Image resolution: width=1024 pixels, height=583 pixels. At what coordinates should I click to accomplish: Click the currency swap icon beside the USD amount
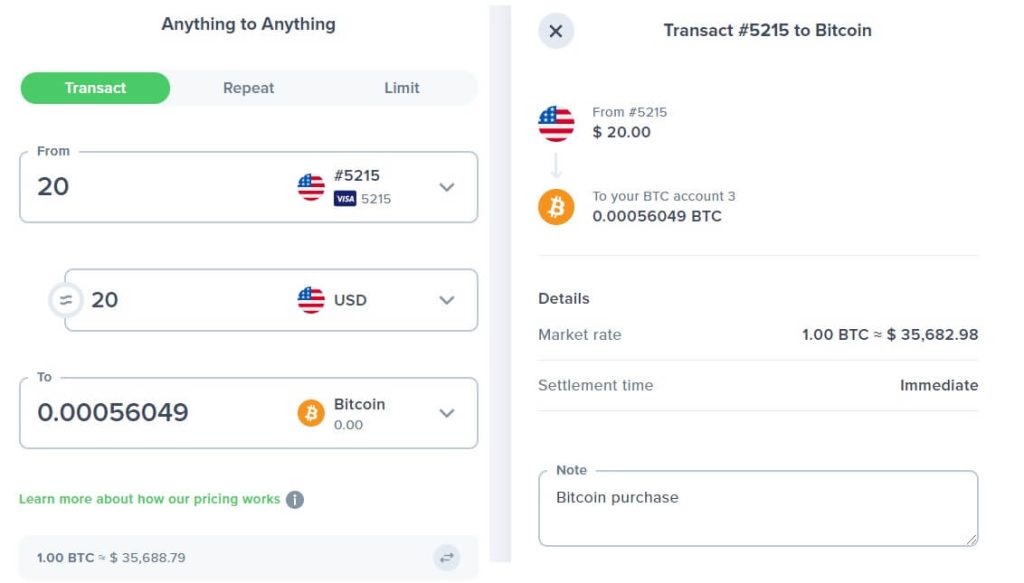[x=64, y=300]
